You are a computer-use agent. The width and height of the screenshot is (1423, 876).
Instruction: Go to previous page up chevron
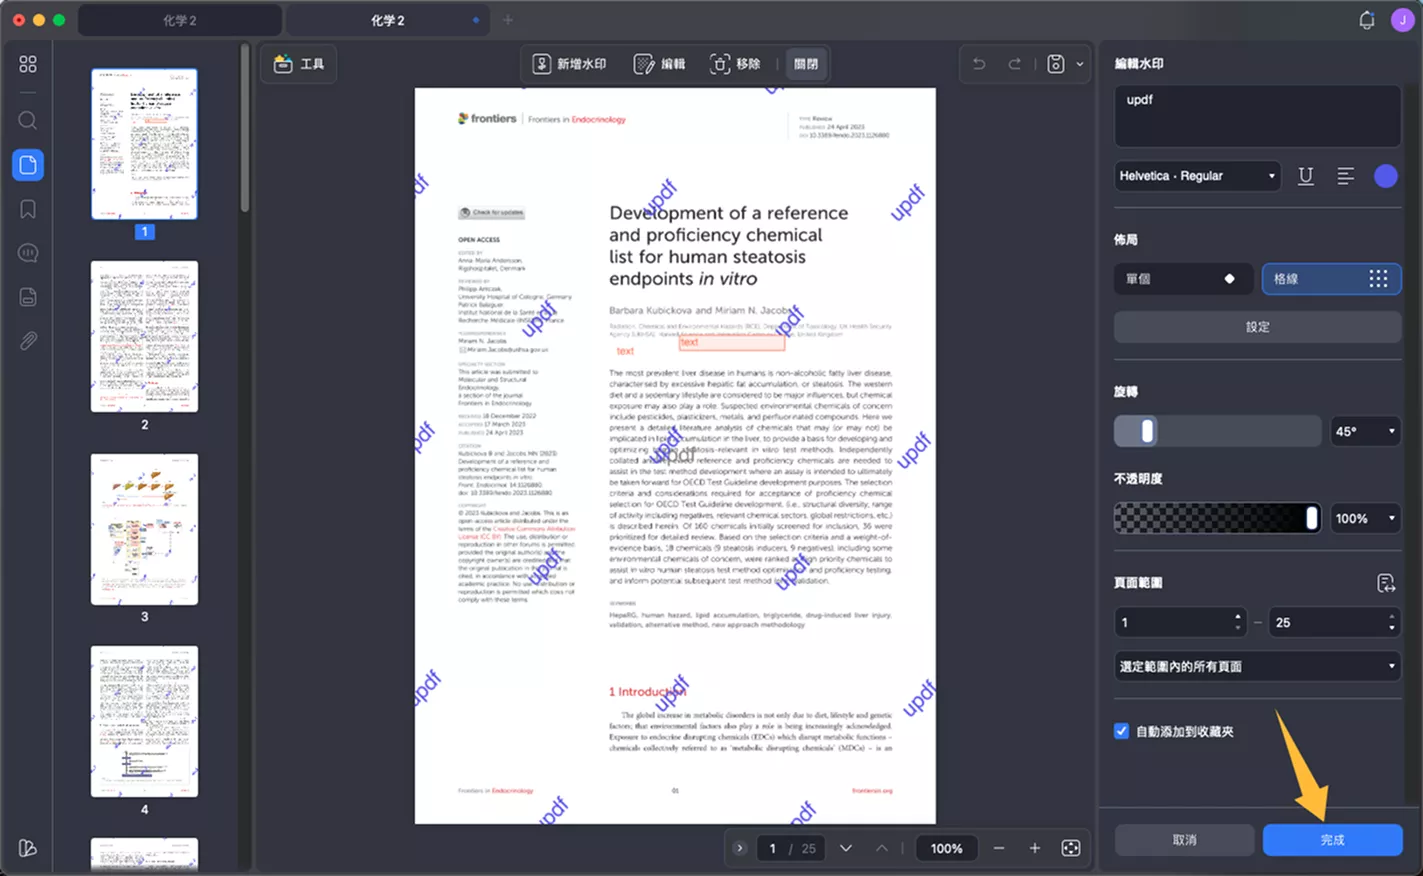(882, 848)
